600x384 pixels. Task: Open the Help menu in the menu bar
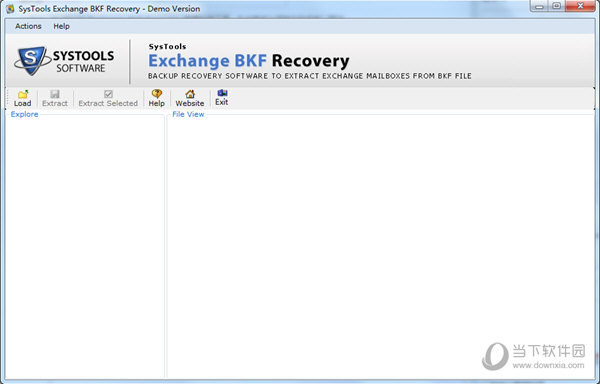pyautogui.click(x=61, y=26)
